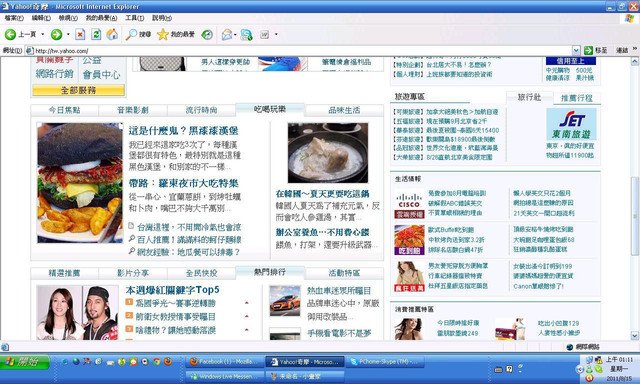This screenshot has height=384, width=640.
Task: Click the black burger photo thumbnail
Action: pos(80,183)
